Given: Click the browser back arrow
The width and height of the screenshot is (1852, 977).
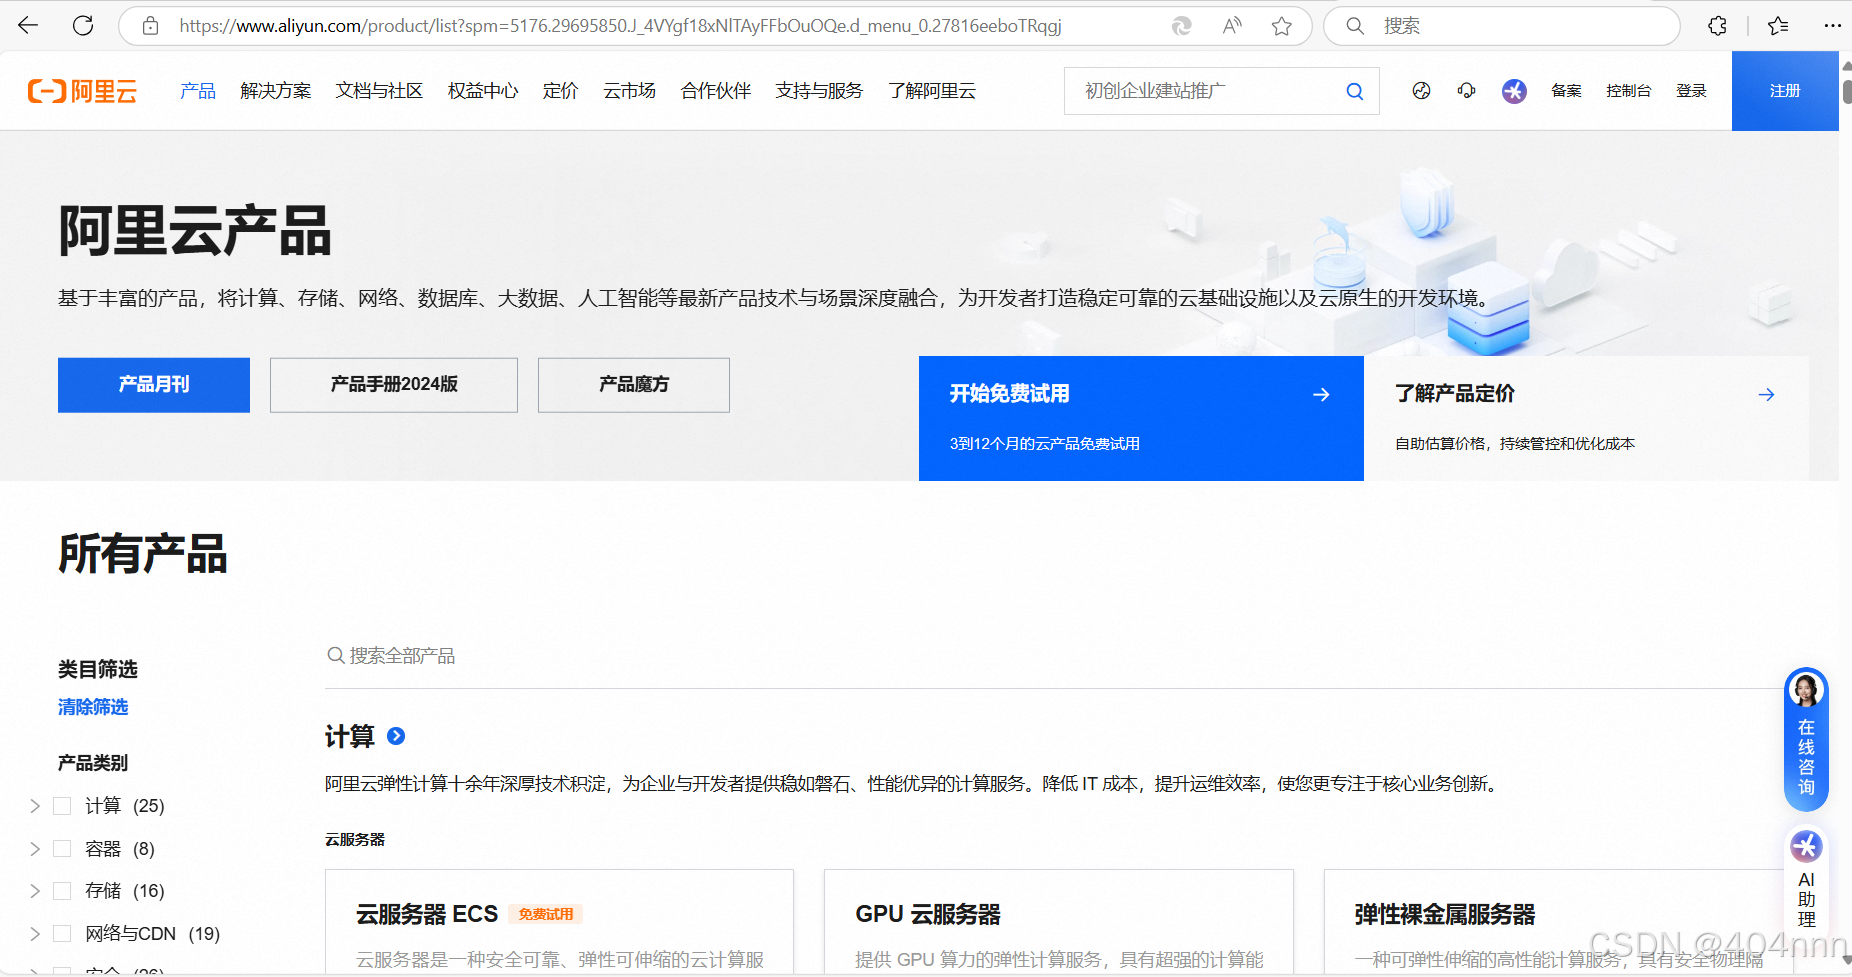Looking at the screenshot, I should point(28,26).
